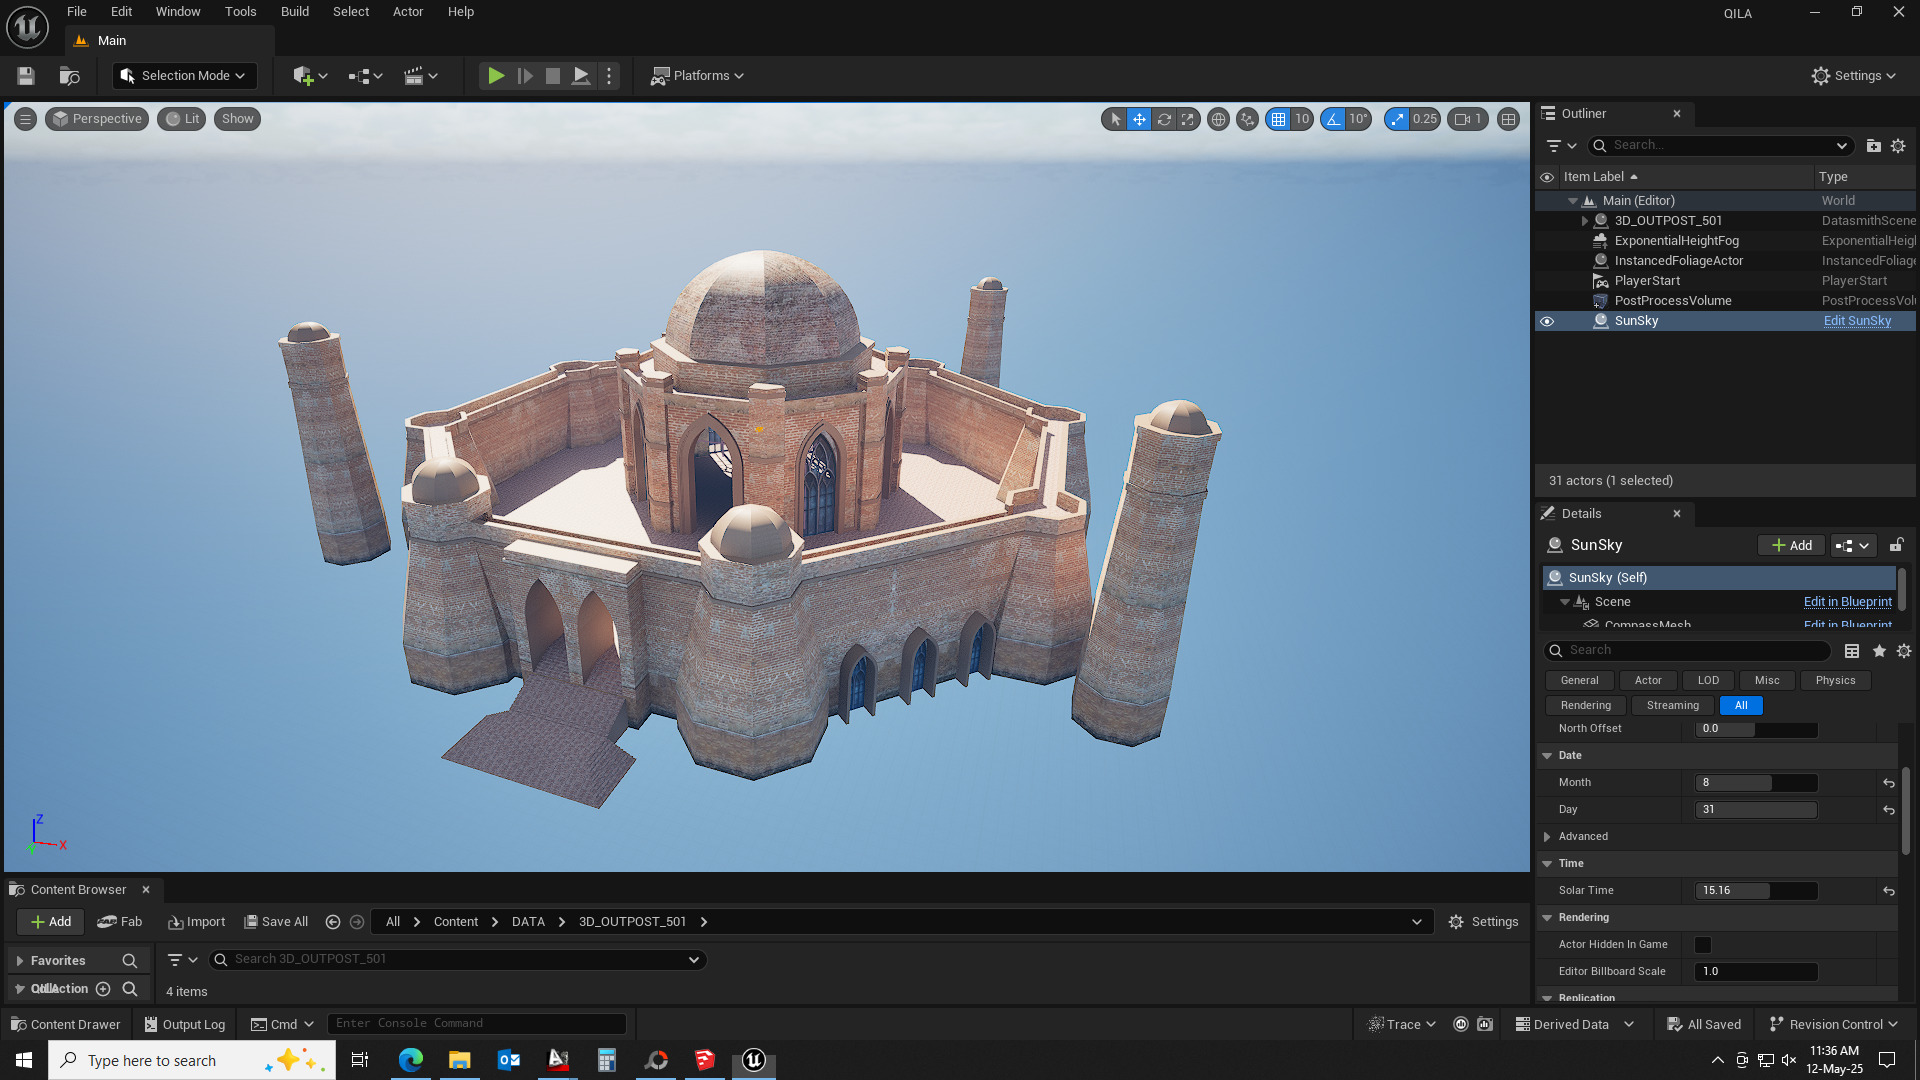Image resolution: width=1920 pixels, height=1080 pixels.
Task: Click Edit in Blueprint link for Scene
Action: tap(1847, 602)
